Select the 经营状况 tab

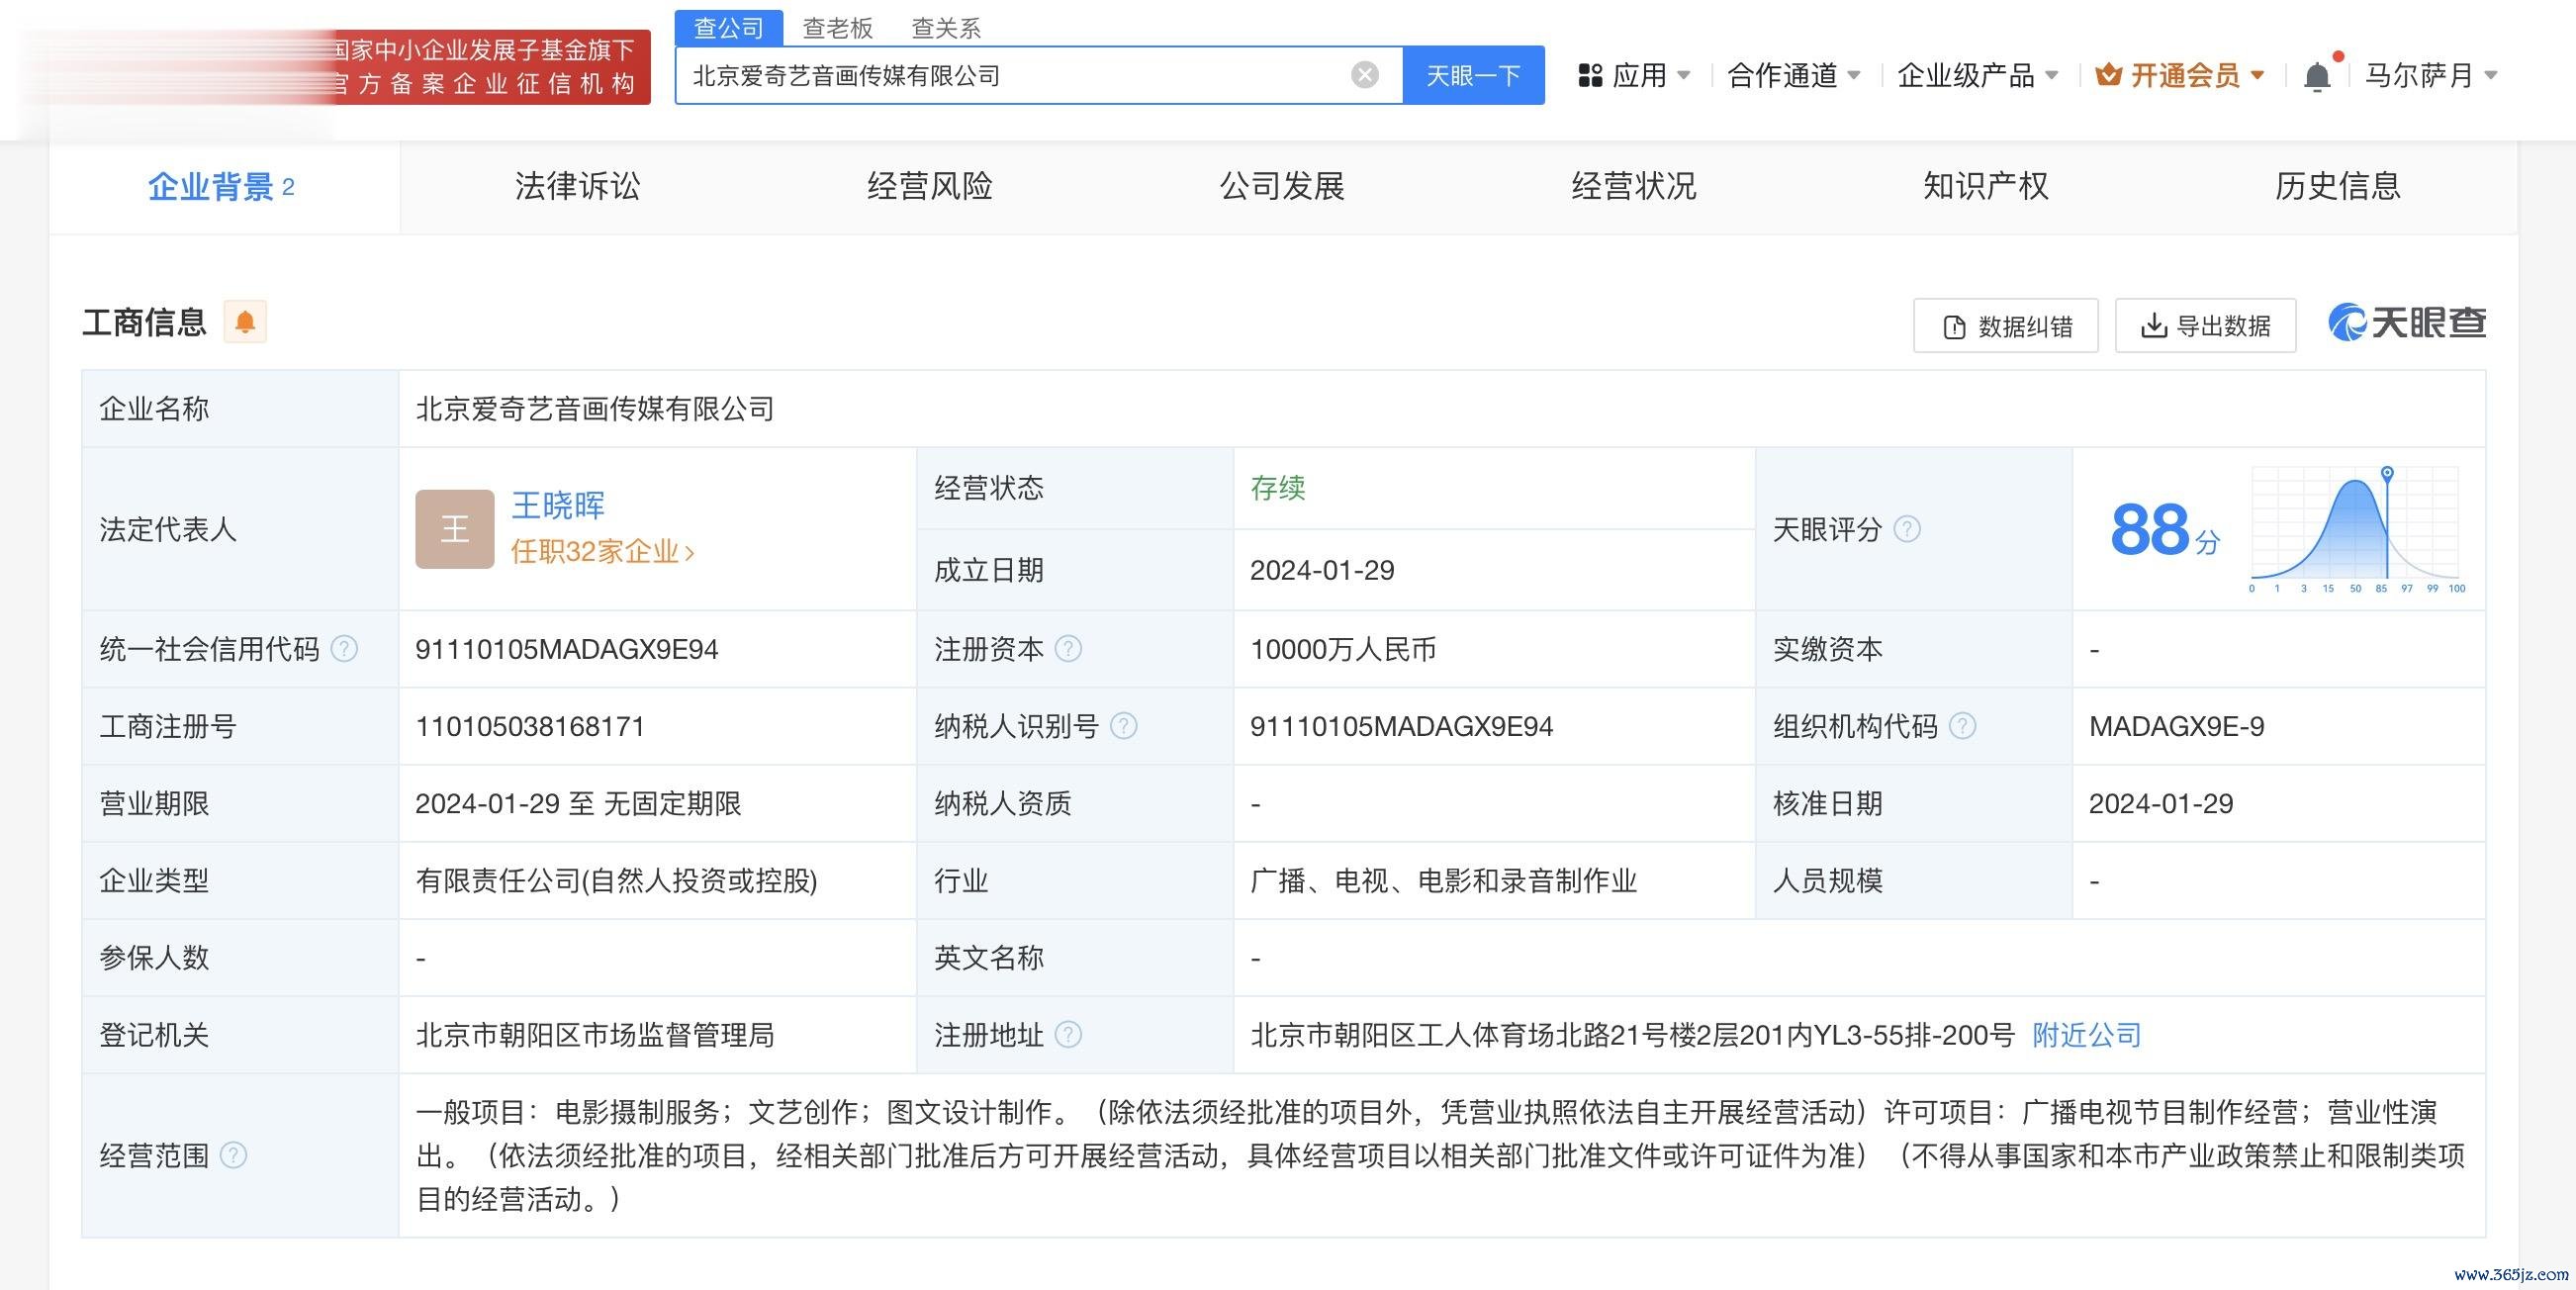[1633, 186]
